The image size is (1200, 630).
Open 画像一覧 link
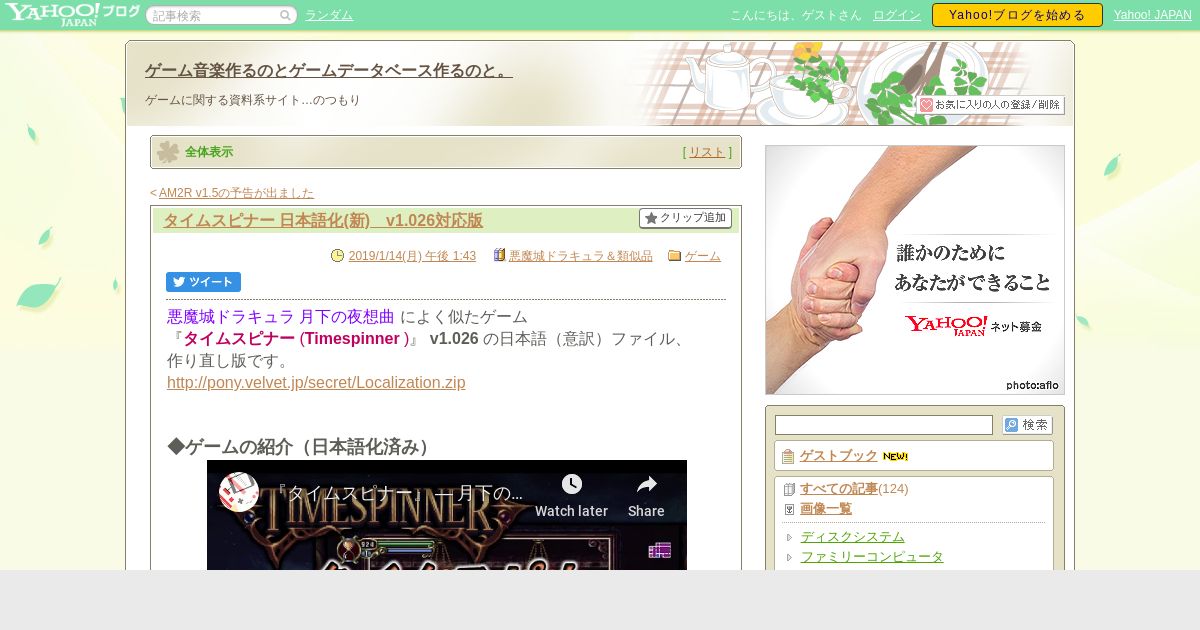pyautogui.click(x=826, y=509)
